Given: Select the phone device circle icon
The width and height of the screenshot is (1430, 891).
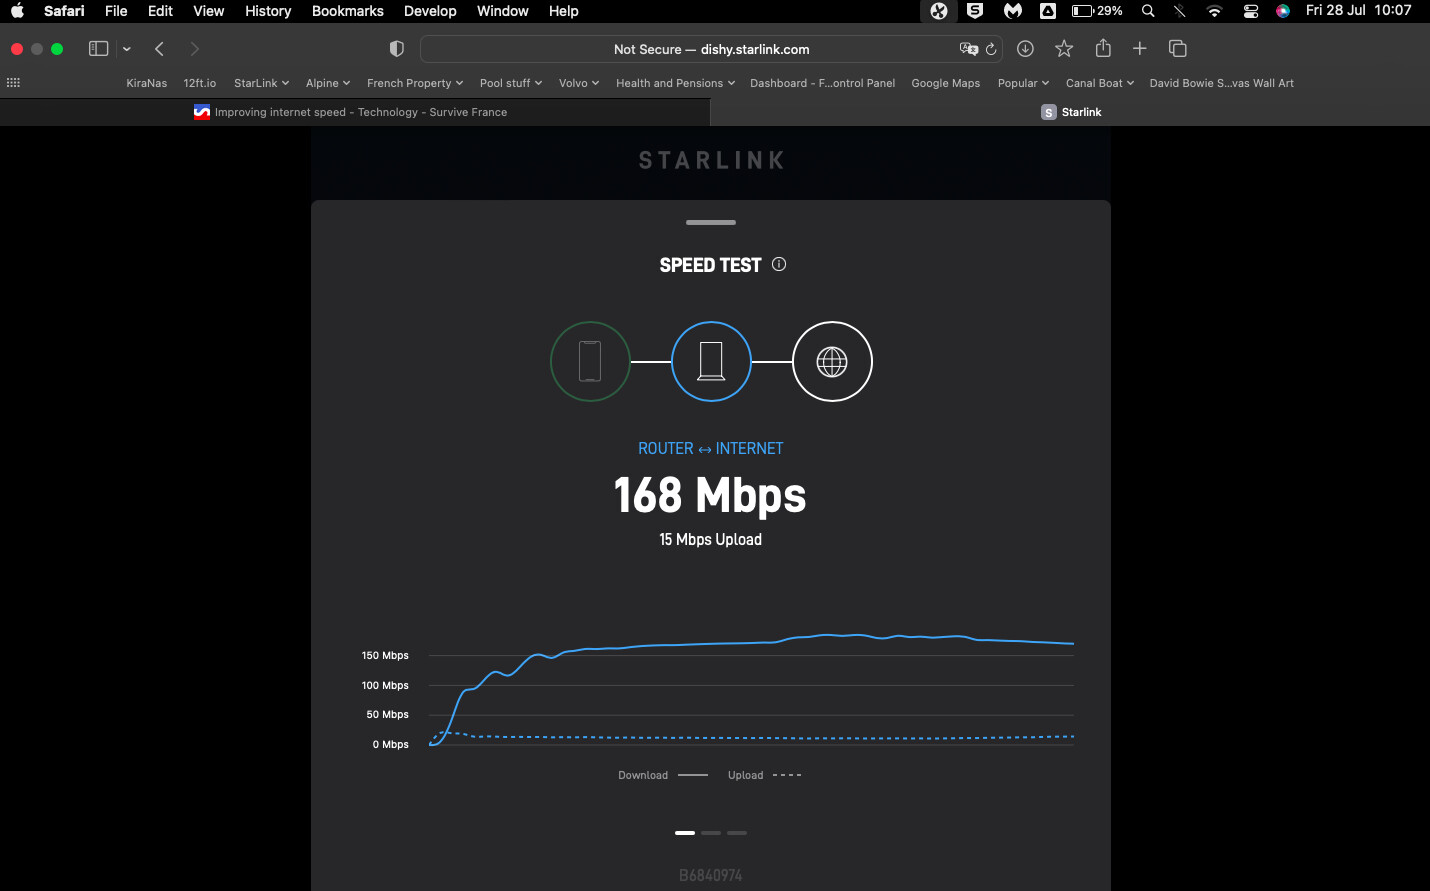Looking at the screenshot, I should (x=590, y=361).
